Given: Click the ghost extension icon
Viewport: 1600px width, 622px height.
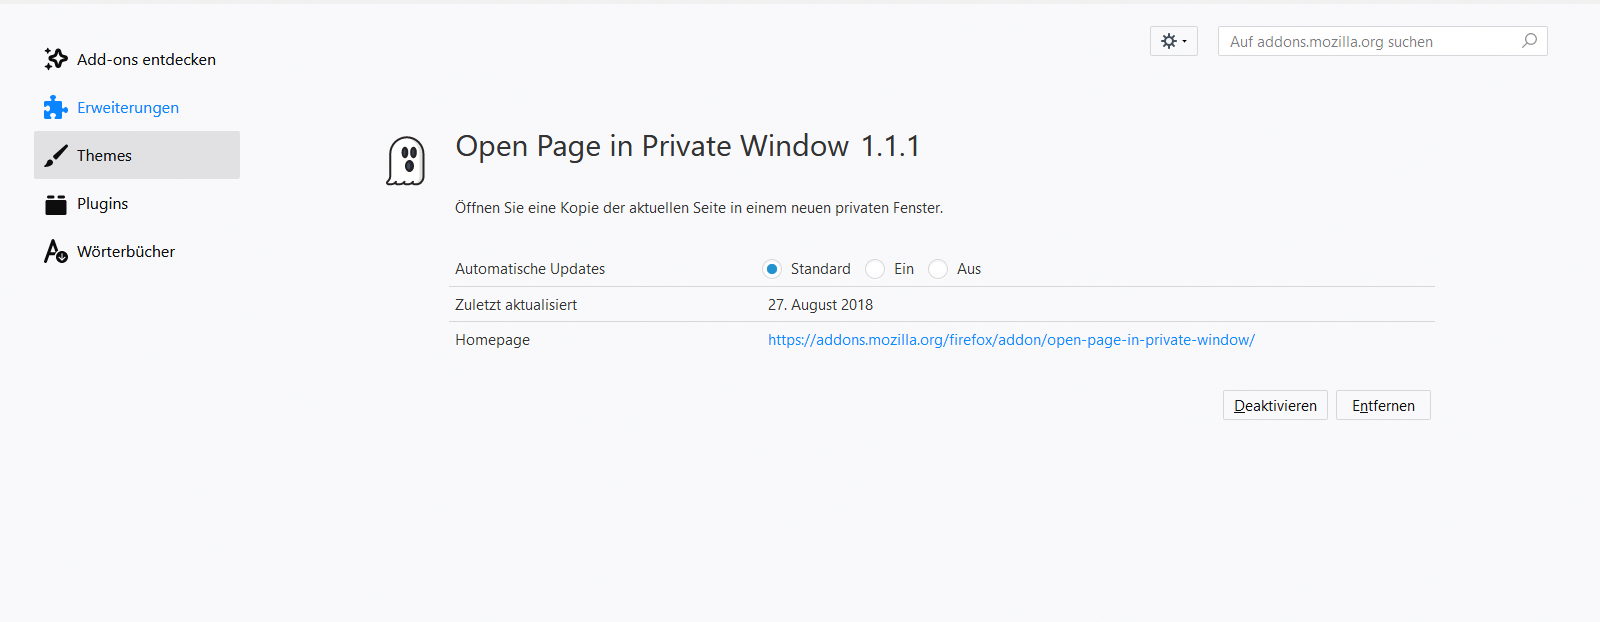Looking at the screenshot, I should pyautogui.click(x=406, y=161).
